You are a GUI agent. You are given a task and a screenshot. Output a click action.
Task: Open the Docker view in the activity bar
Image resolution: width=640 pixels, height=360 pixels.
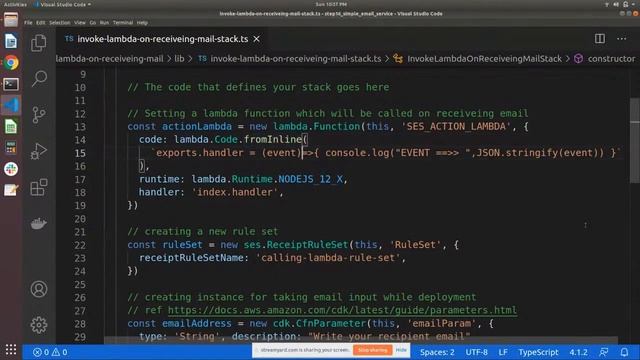[39, 223]
